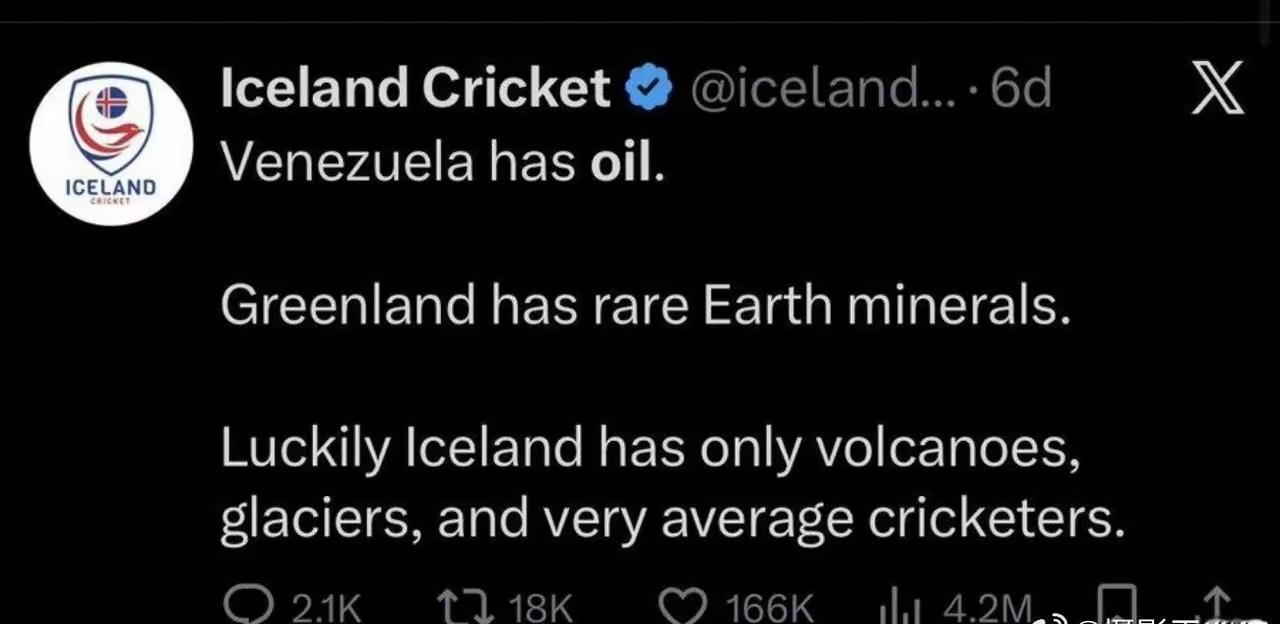Screen dimensions: 1280x624
Task: Click the 2.1K replies count
Action: pos(325,608)
